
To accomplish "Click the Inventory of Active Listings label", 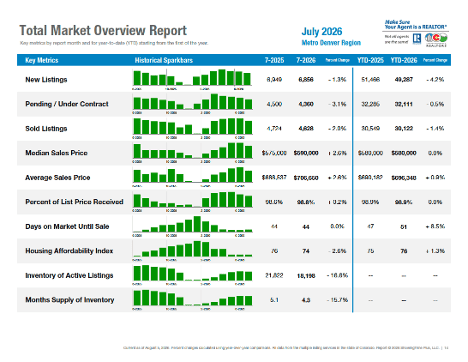I will click(69, 275).
